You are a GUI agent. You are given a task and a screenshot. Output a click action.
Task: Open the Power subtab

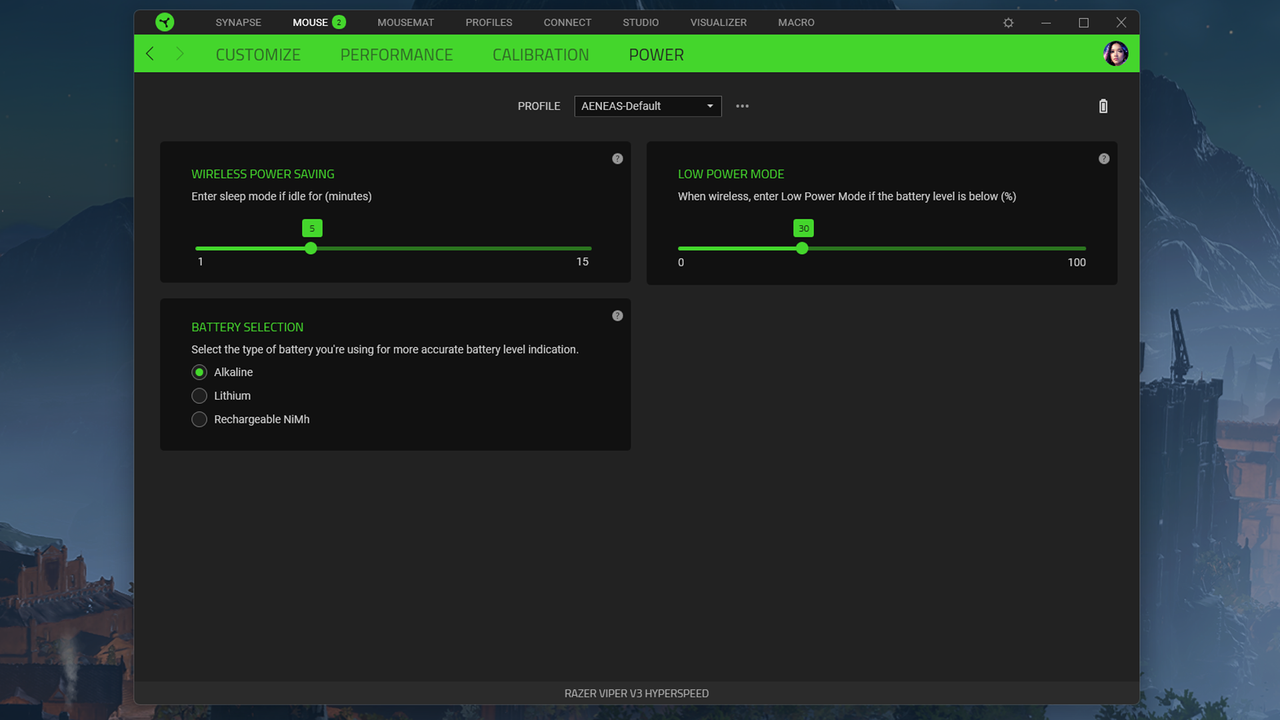656,55
